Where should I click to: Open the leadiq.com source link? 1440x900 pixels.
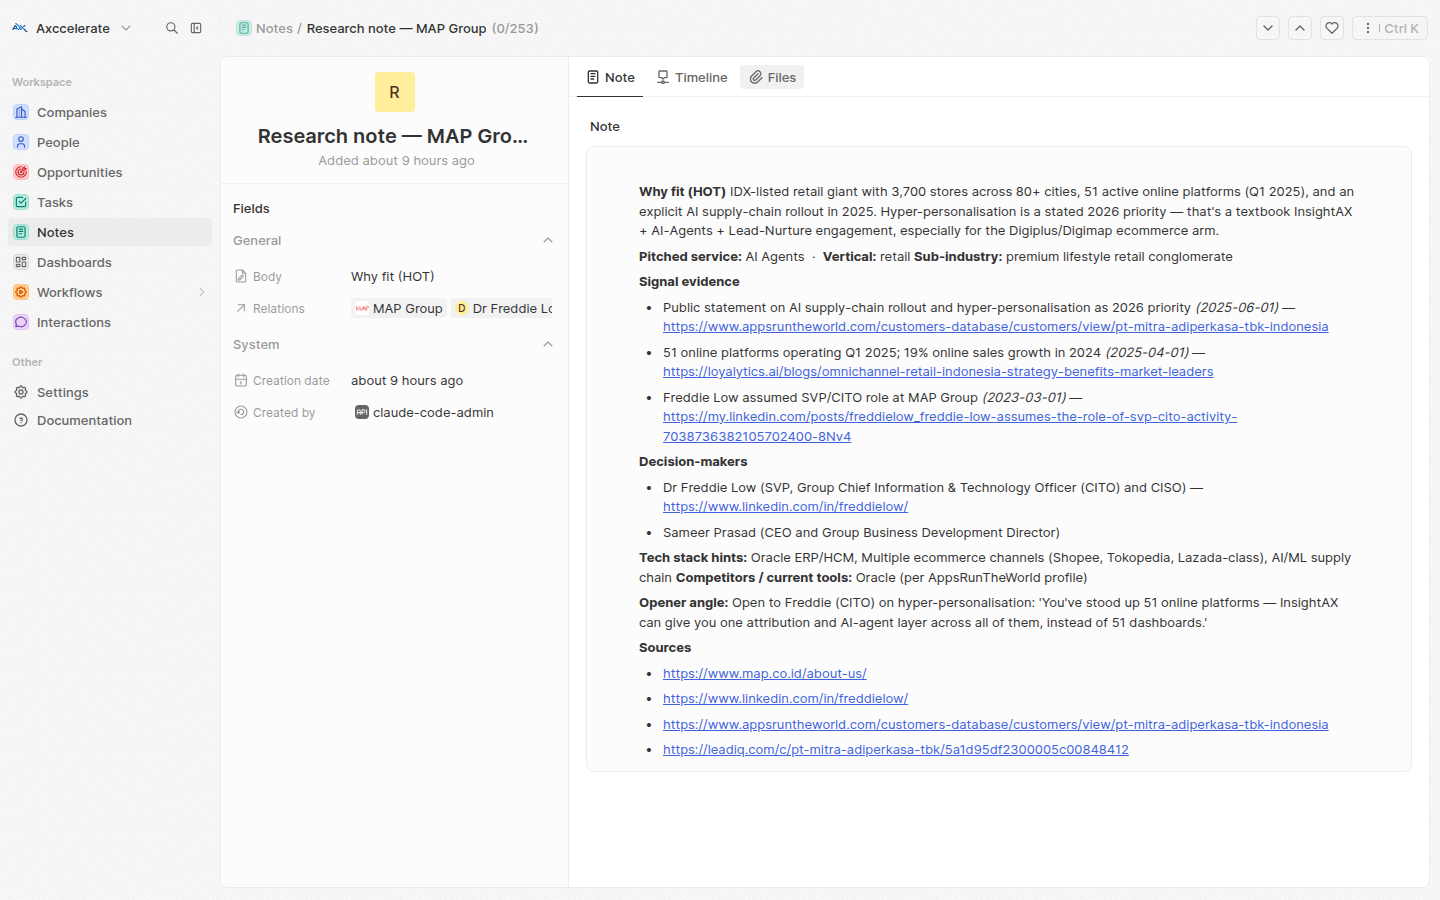pyautogui.click(x=896, y=750)
